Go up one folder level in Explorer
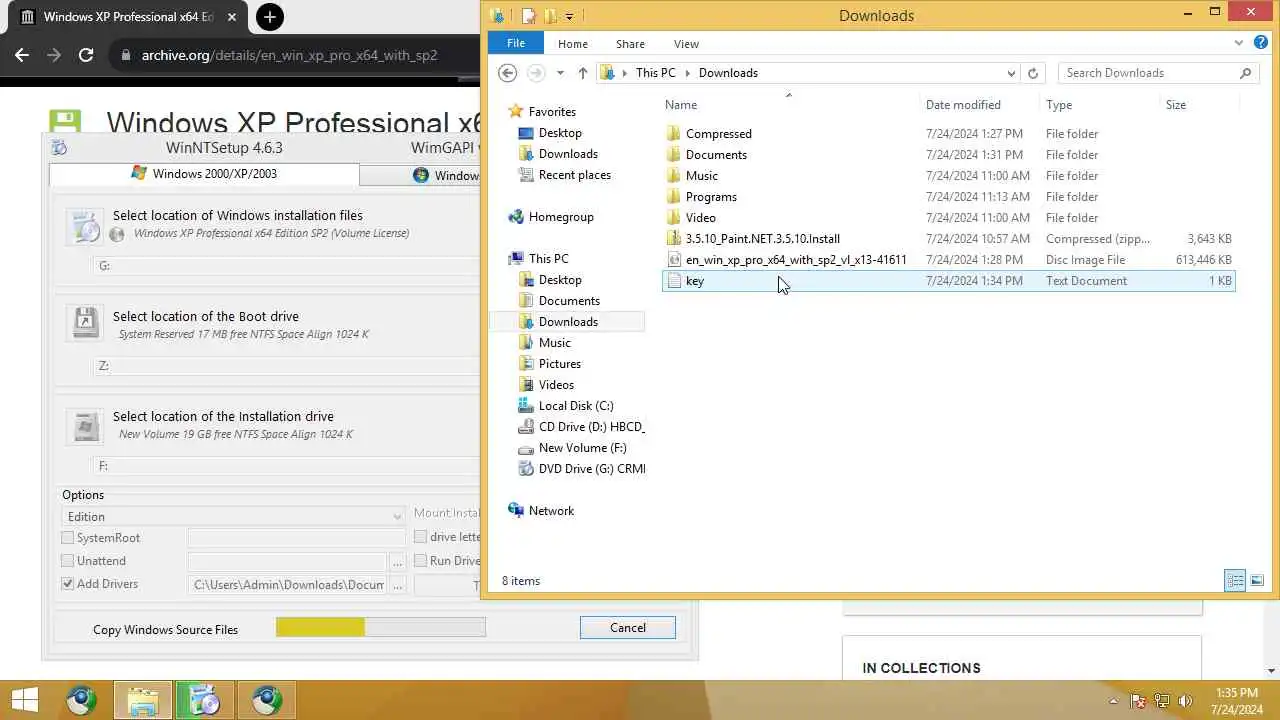Viewport: 1280px width, 720px height. (583, 73)
